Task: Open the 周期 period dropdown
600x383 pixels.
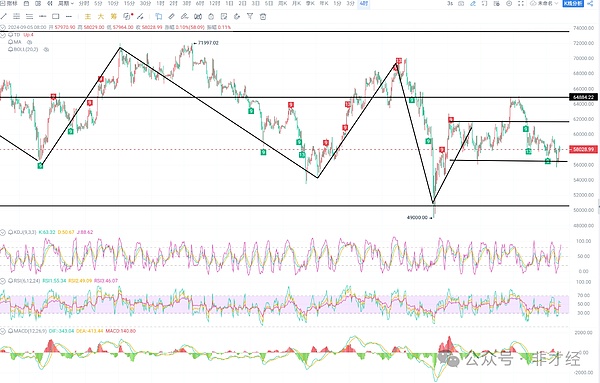Action: (66, 3)
